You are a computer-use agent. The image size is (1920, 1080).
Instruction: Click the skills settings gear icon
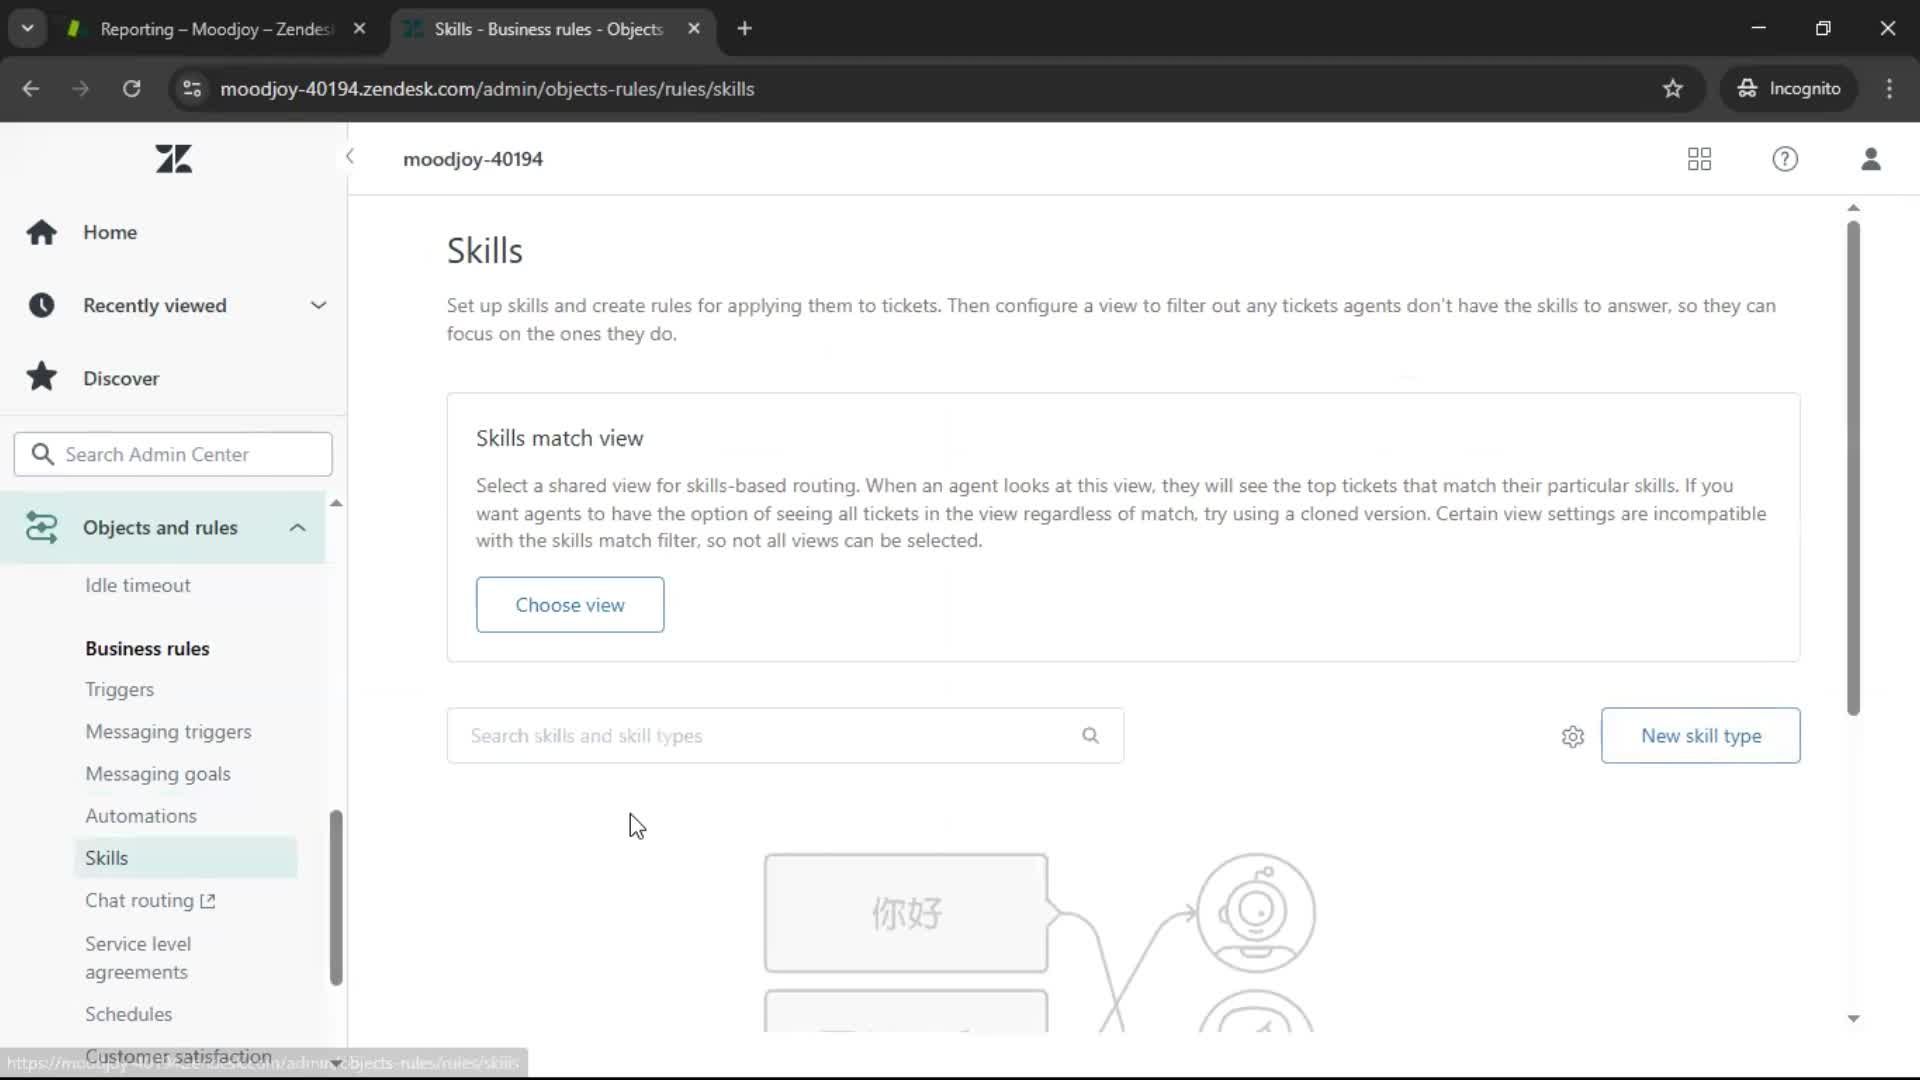pos(1573,736)
